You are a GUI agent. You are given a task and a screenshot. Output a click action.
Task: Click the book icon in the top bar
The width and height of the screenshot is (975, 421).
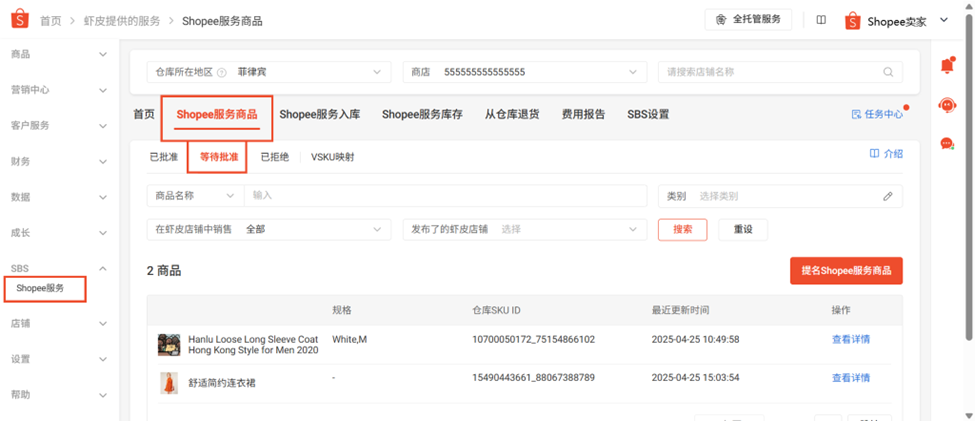point(821,20)
